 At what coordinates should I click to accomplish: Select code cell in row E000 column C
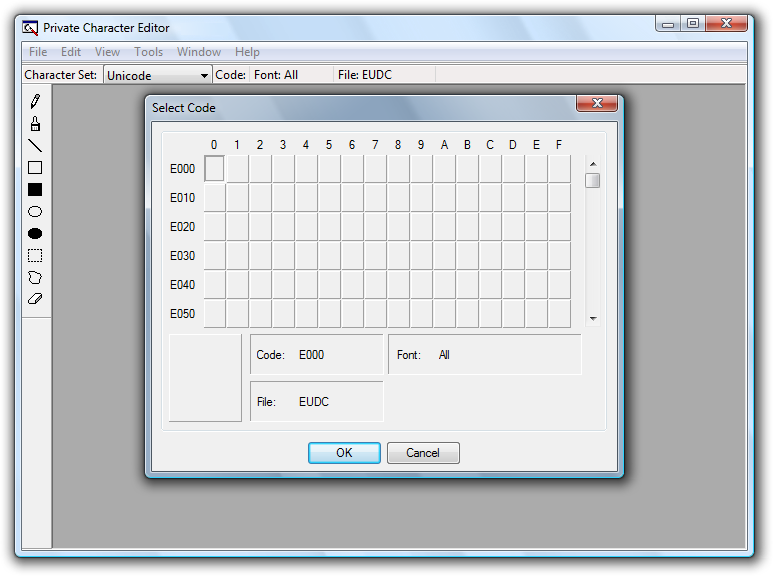click(x=490, y=169)
